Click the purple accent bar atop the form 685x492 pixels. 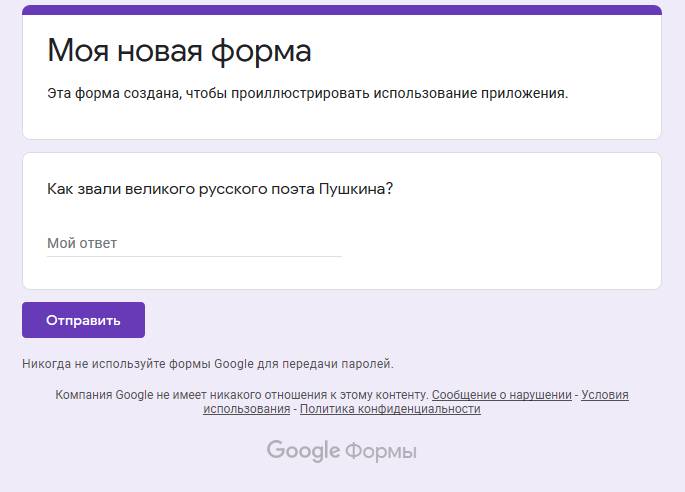tap(341, 10)
